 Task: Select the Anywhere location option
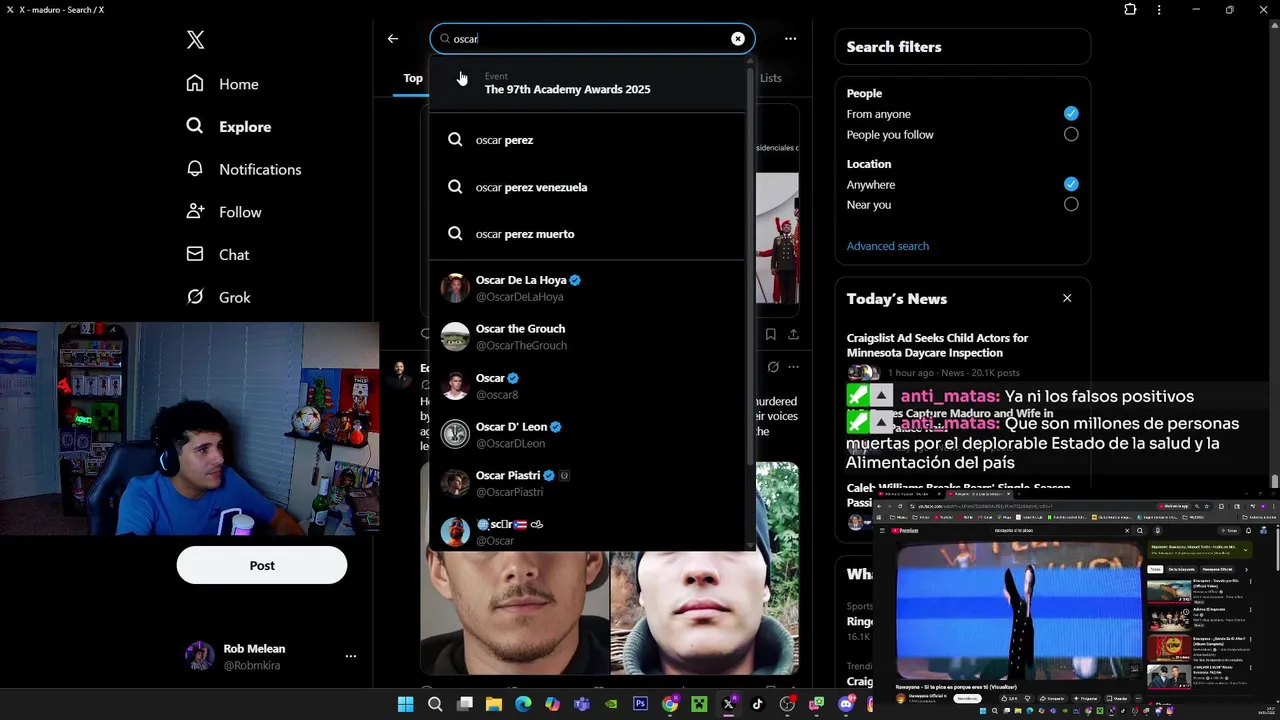coord(1071,184)
